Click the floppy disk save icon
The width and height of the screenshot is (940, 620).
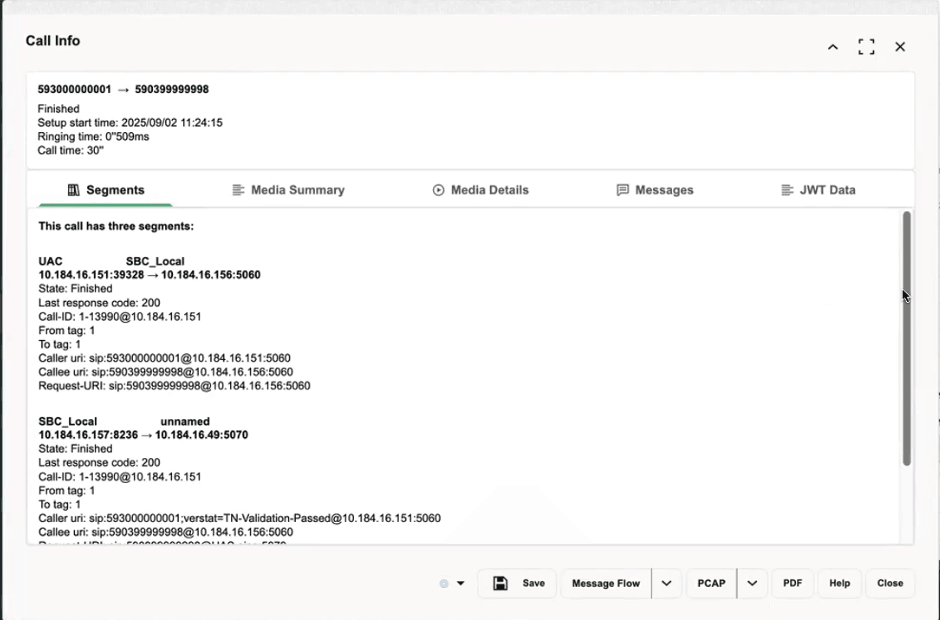[x=500, y=583]
